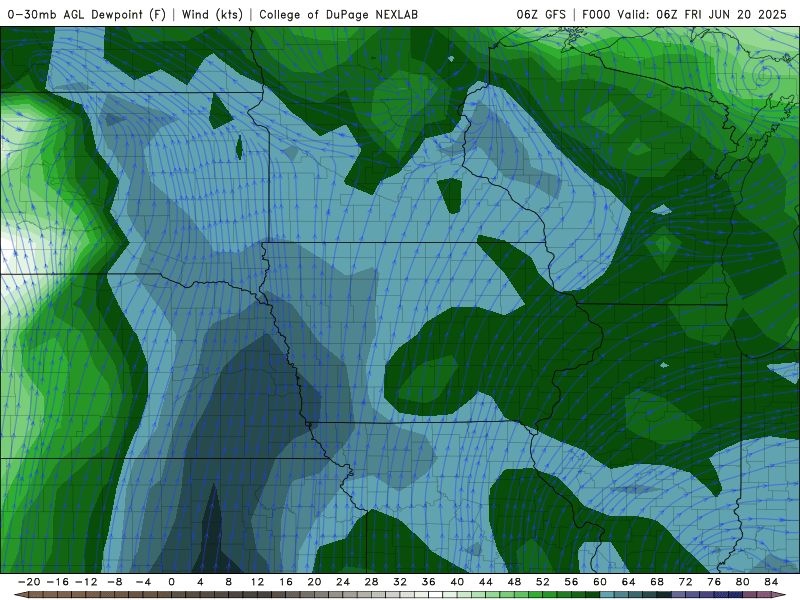800x600 pixels.
Task: Click the color bar swatch beneath the 48 label
Action: (x=521, y=595)
